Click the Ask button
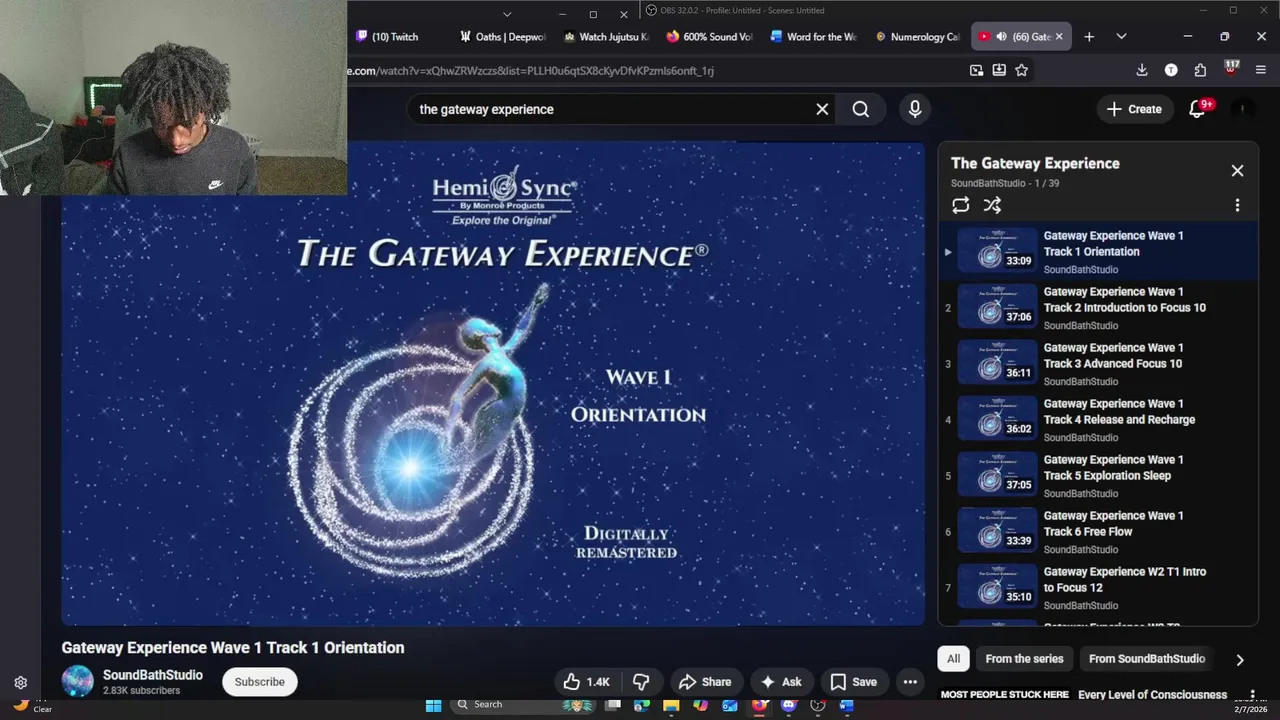The width and height of the screenshot is (1280, 720). pyautogui.click(x=781, y=682)
